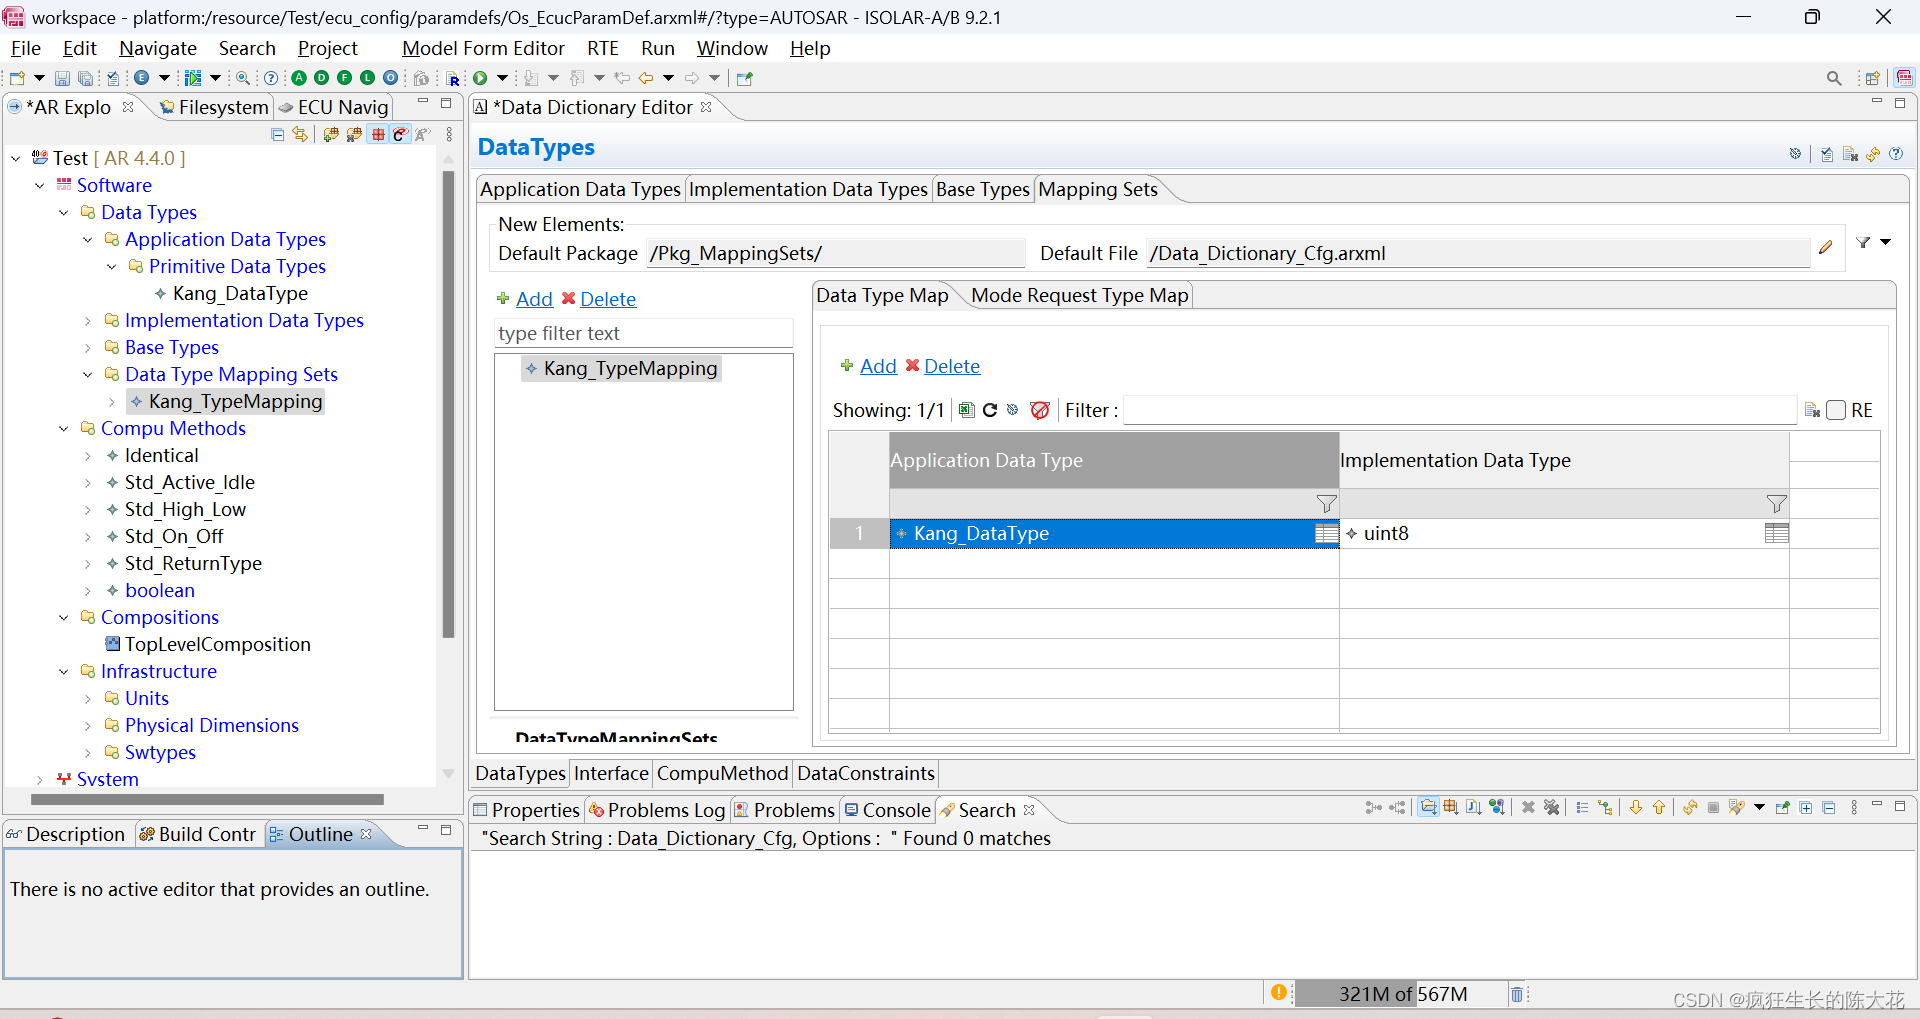Export the mapping table to Excel
Viewport: 1920px width, 1019px height.
point(966,410)
